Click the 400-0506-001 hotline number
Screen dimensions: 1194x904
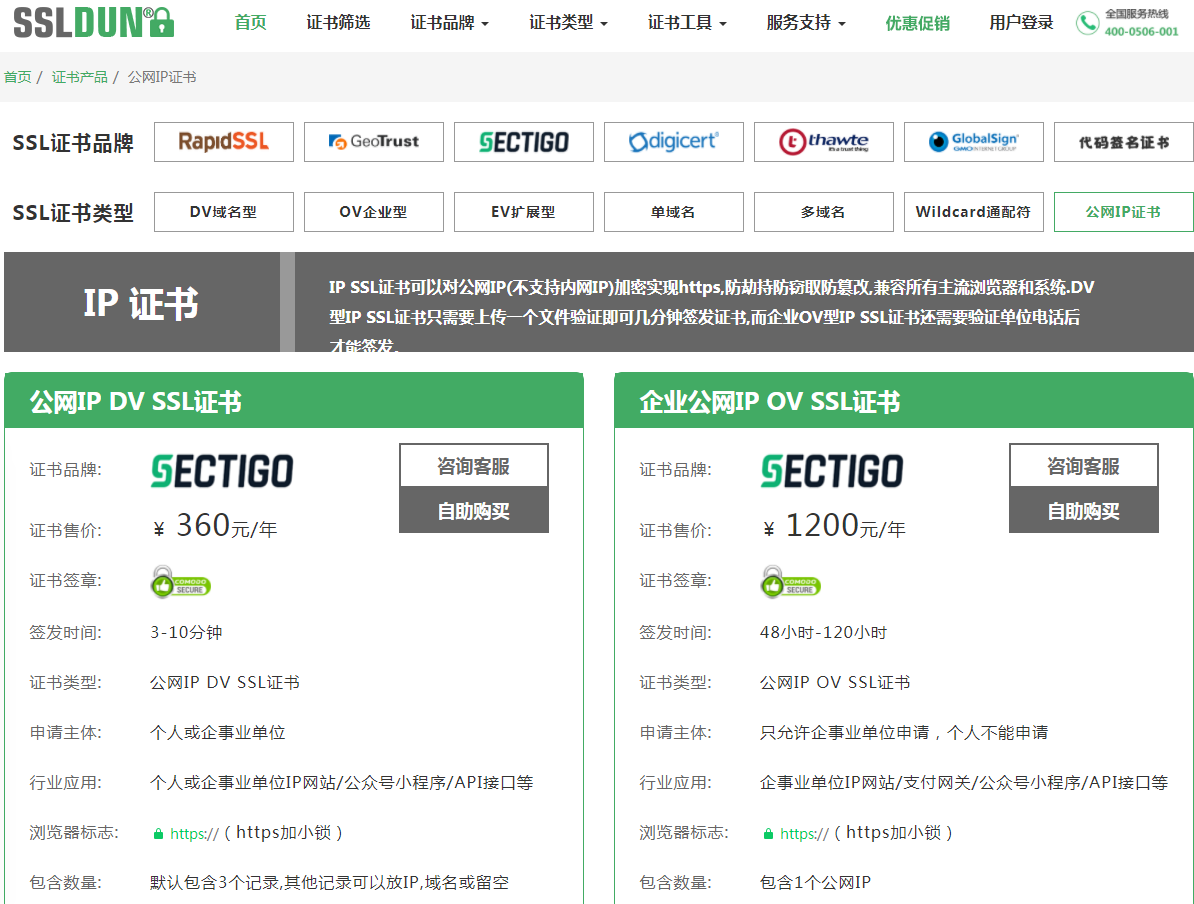coord(1141,31)
